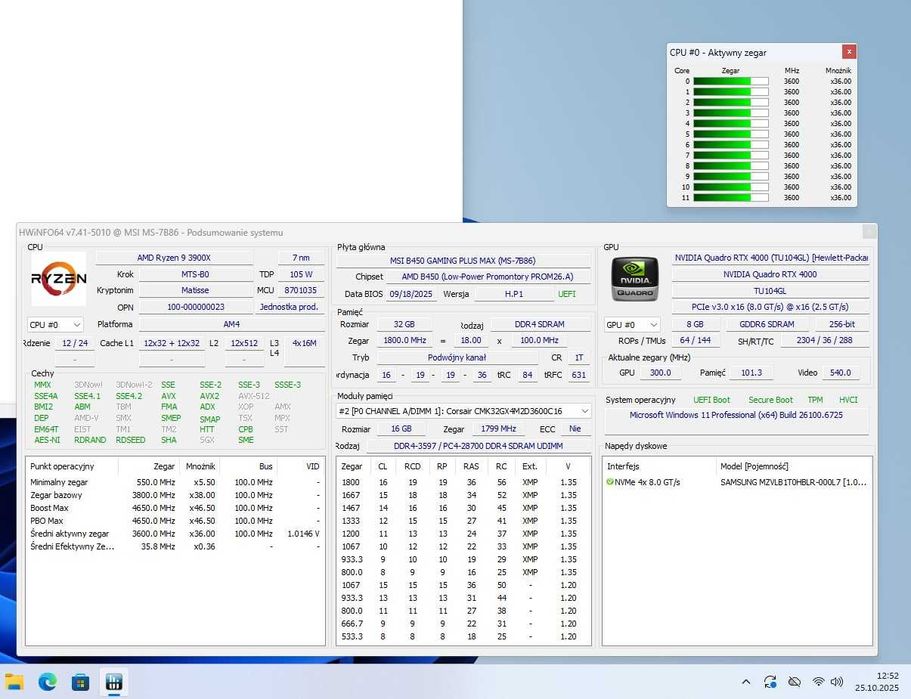This screenshot has width=911, height=699.
Task: Open the volume speaker tray icon
Action: point(837,682)
